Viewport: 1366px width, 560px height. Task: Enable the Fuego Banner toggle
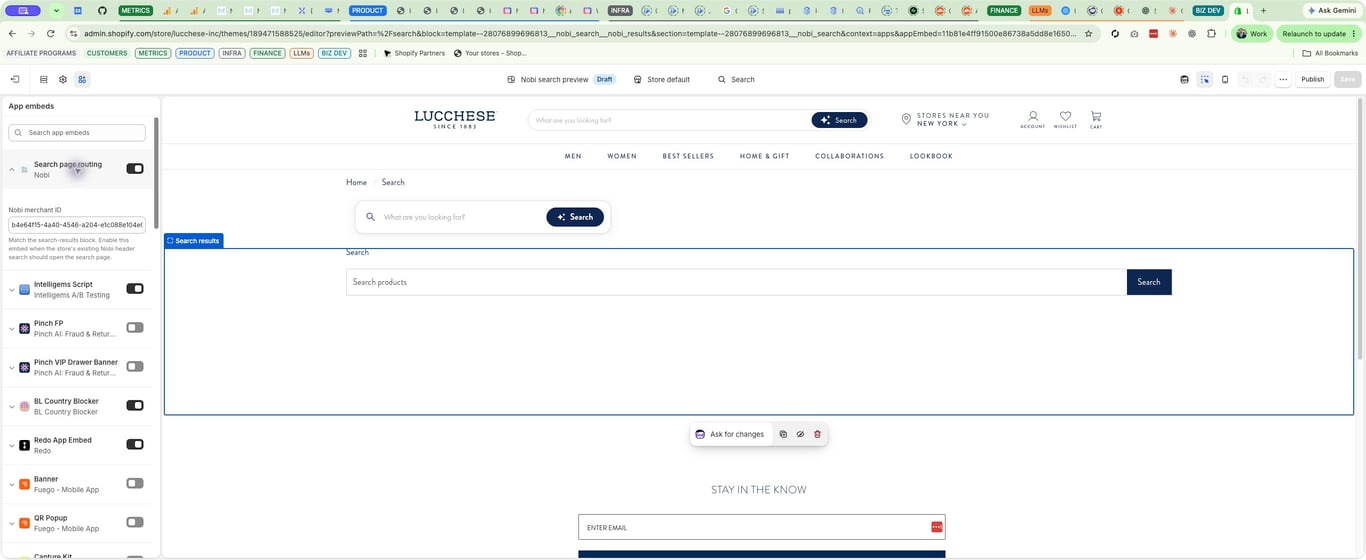pyautogui.click(x=135, y=483)
